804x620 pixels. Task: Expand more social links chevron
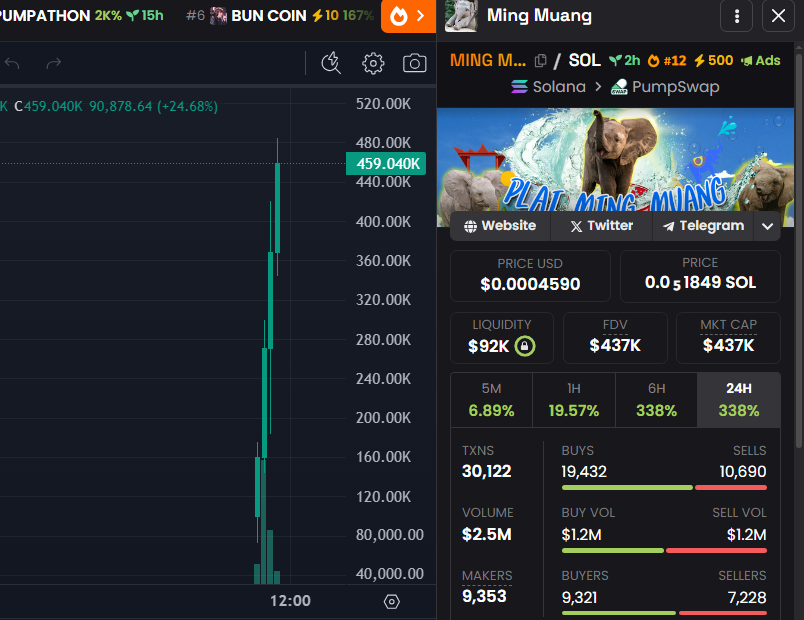(x=767, y=226)
